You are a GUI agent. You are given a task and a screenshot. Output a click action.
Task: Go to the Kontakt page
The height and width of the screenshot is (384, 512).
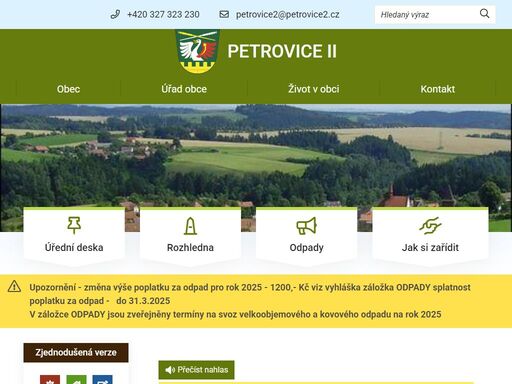438,89
